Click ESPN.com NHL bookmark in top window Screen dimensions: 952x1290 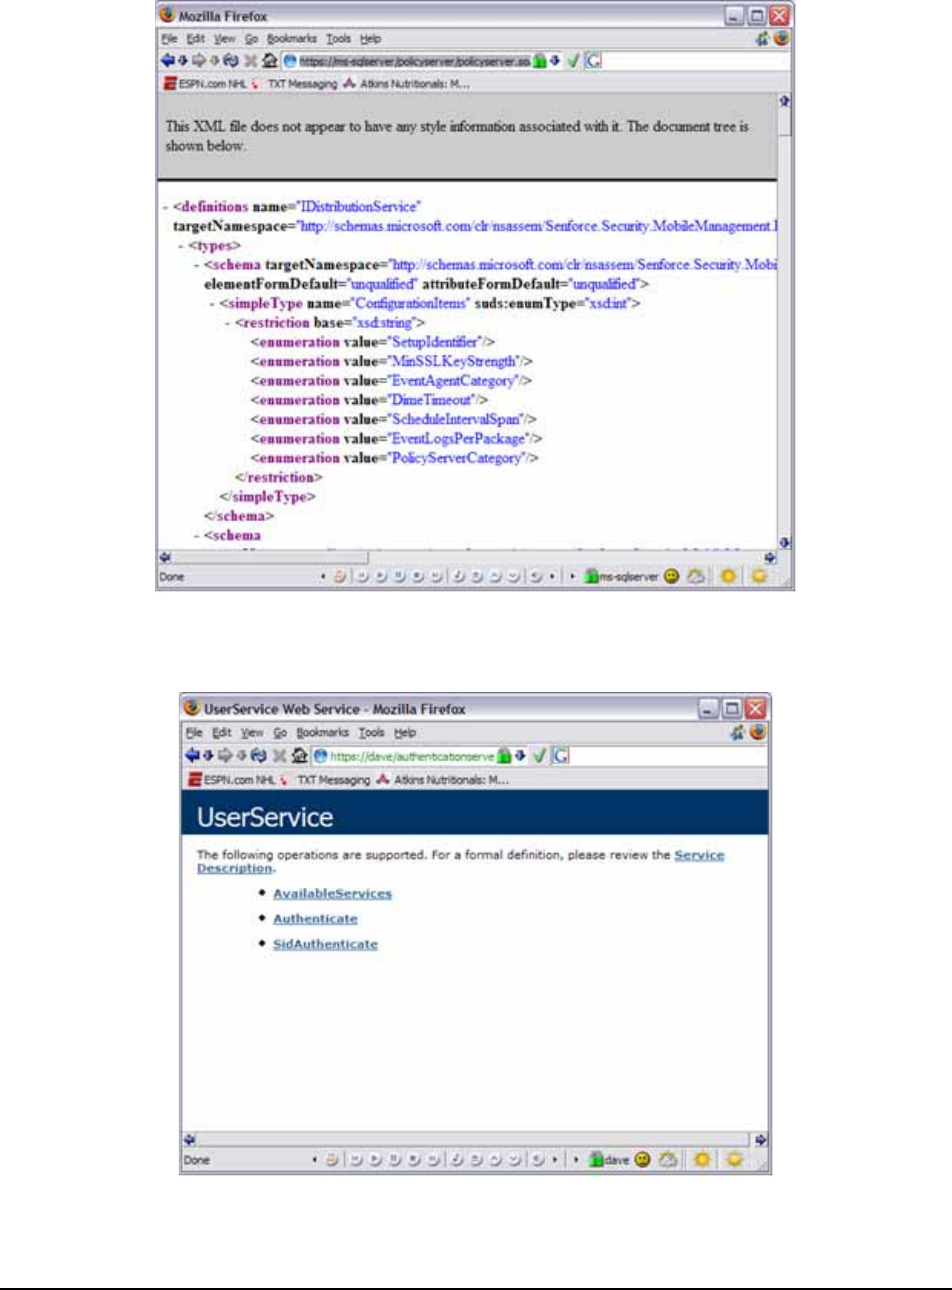tap(205, 84)
